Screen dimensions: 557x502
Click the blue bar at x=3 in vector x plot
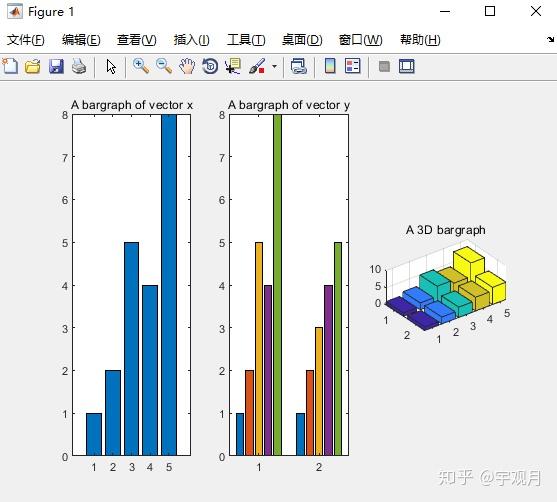point(131,349)
